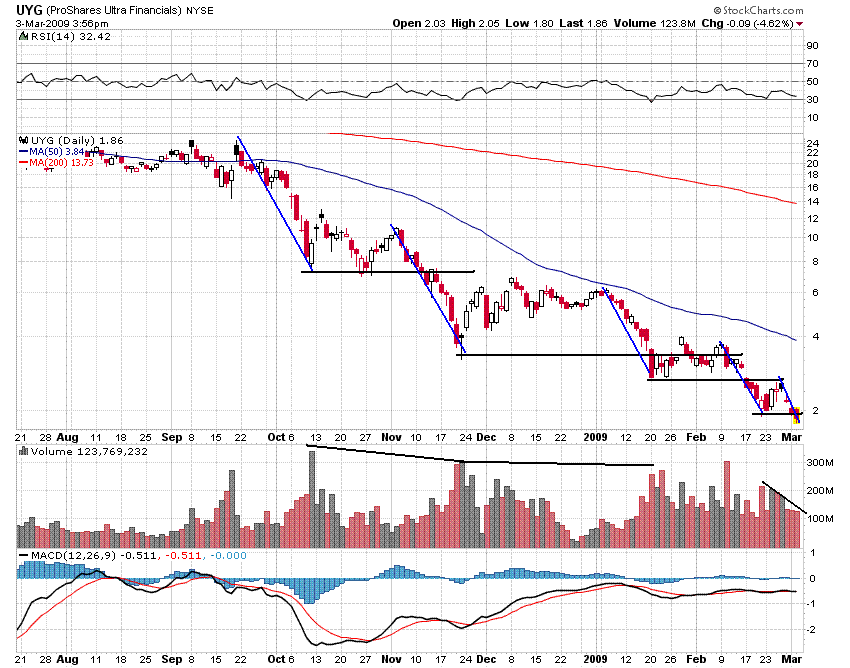The image size is (850, 668).
Task: Click the blue line marker before MA(50)
Action: pyautogui.click(x=23, y=152)
